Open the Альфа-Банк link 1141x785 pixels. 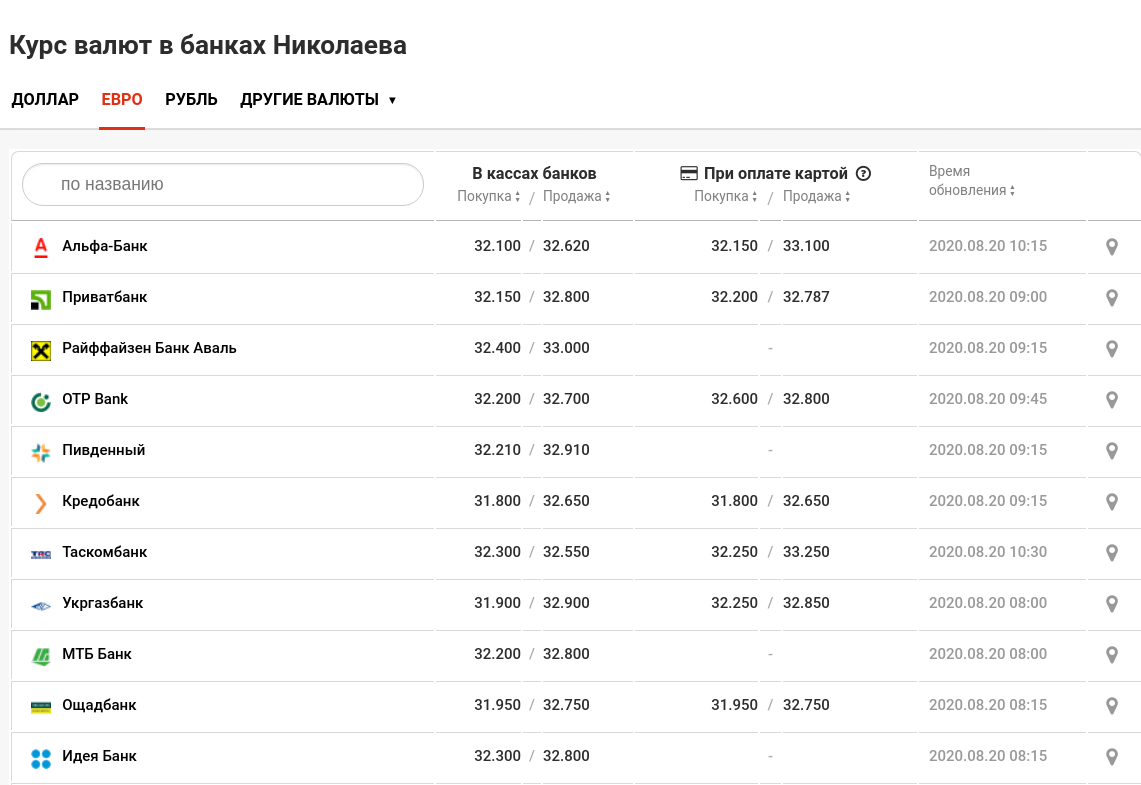tap(105, 246)
